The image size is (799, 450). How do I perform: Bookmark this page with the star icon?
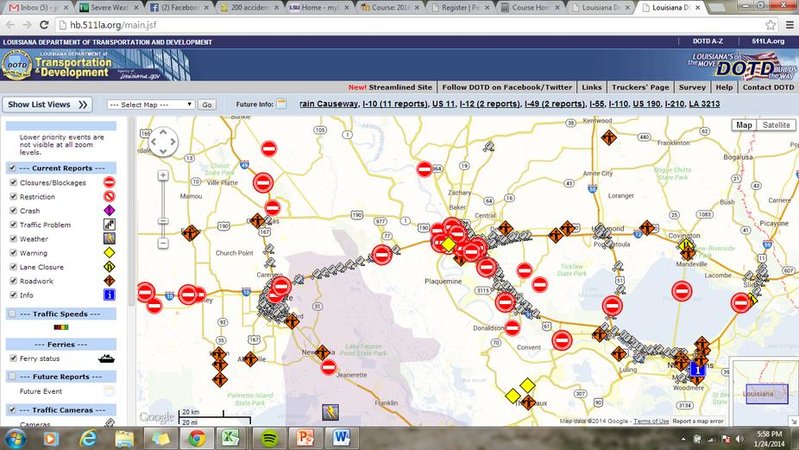[x=770, y=25]
